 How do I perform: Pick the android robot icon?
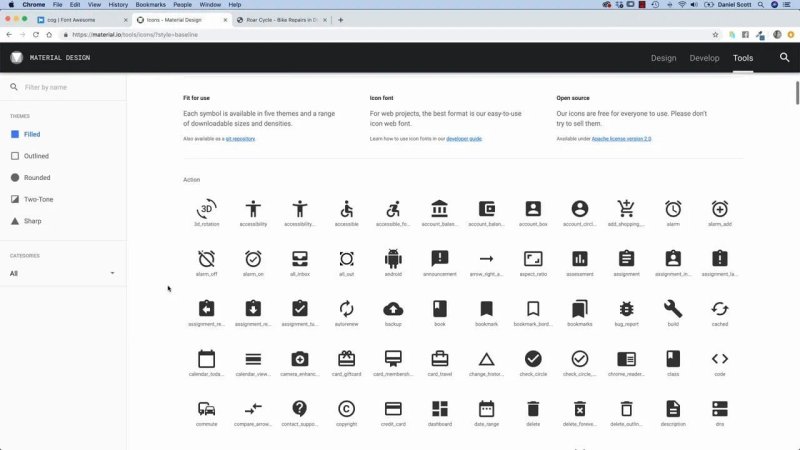pyautogui.click(x=393, y=259)
